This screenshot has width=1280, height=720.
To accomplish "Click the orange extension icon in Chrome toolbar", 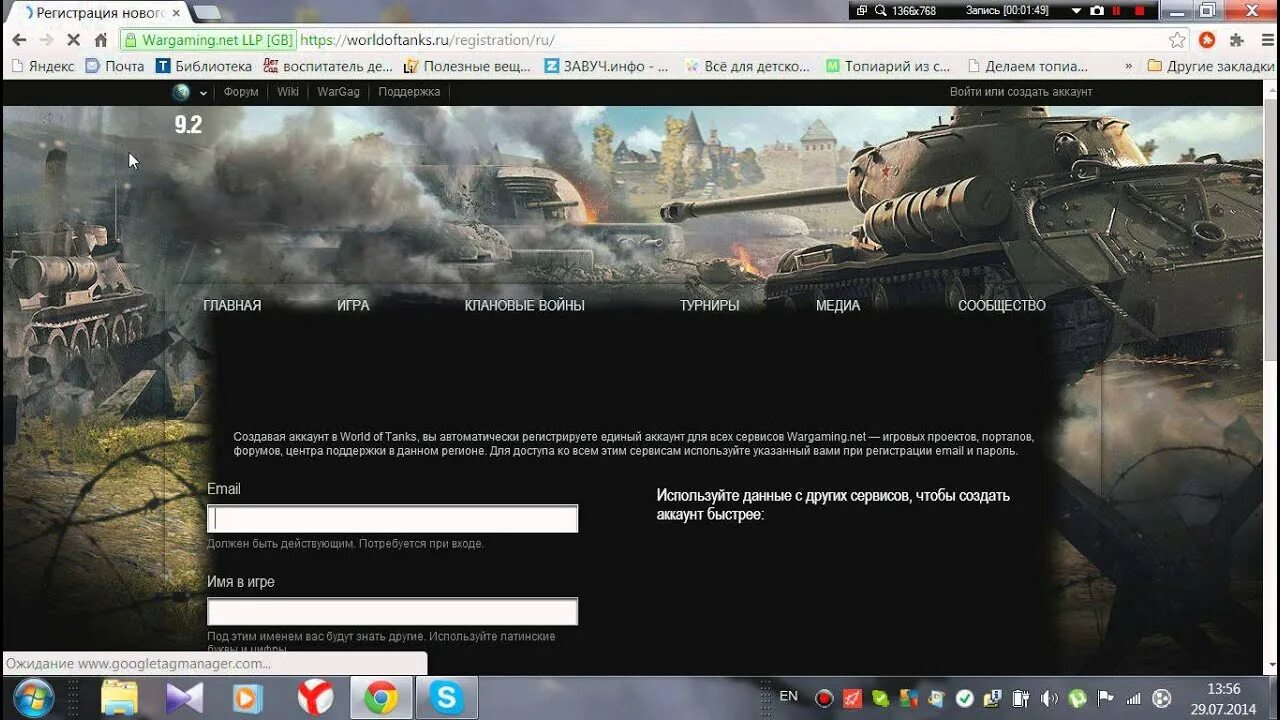I will coord(1207,40).
